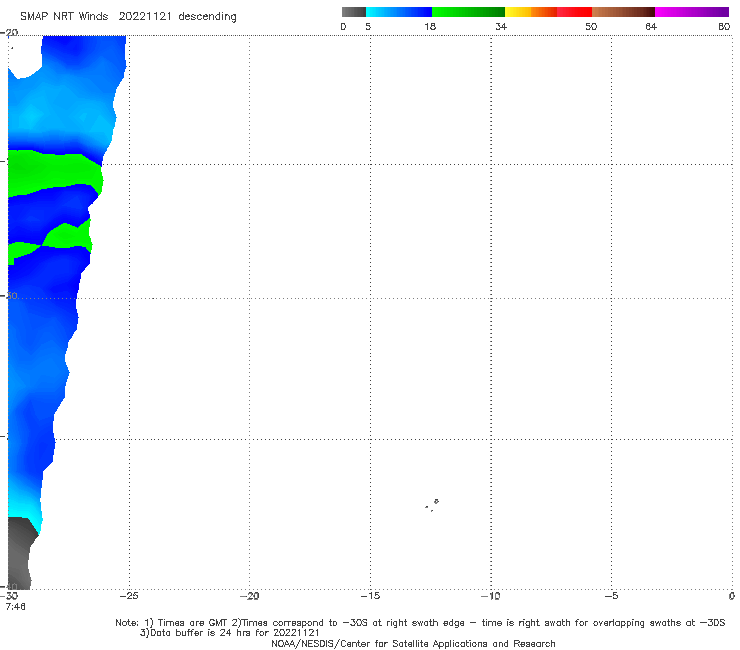Image resolution: width=740 pixels, height=650 pixels.
Task: Click the longitude axis label '-20'
Action: 249,596
